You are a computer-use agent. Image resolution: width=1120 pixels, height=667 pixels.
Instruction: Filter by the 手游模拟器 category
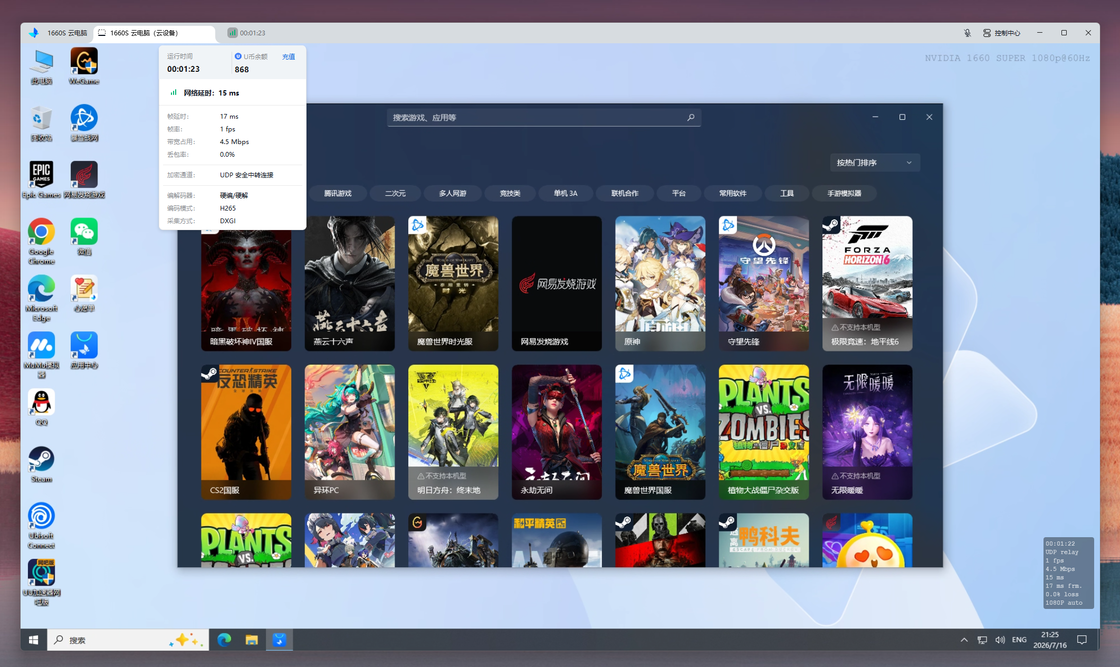pos(844,194)
